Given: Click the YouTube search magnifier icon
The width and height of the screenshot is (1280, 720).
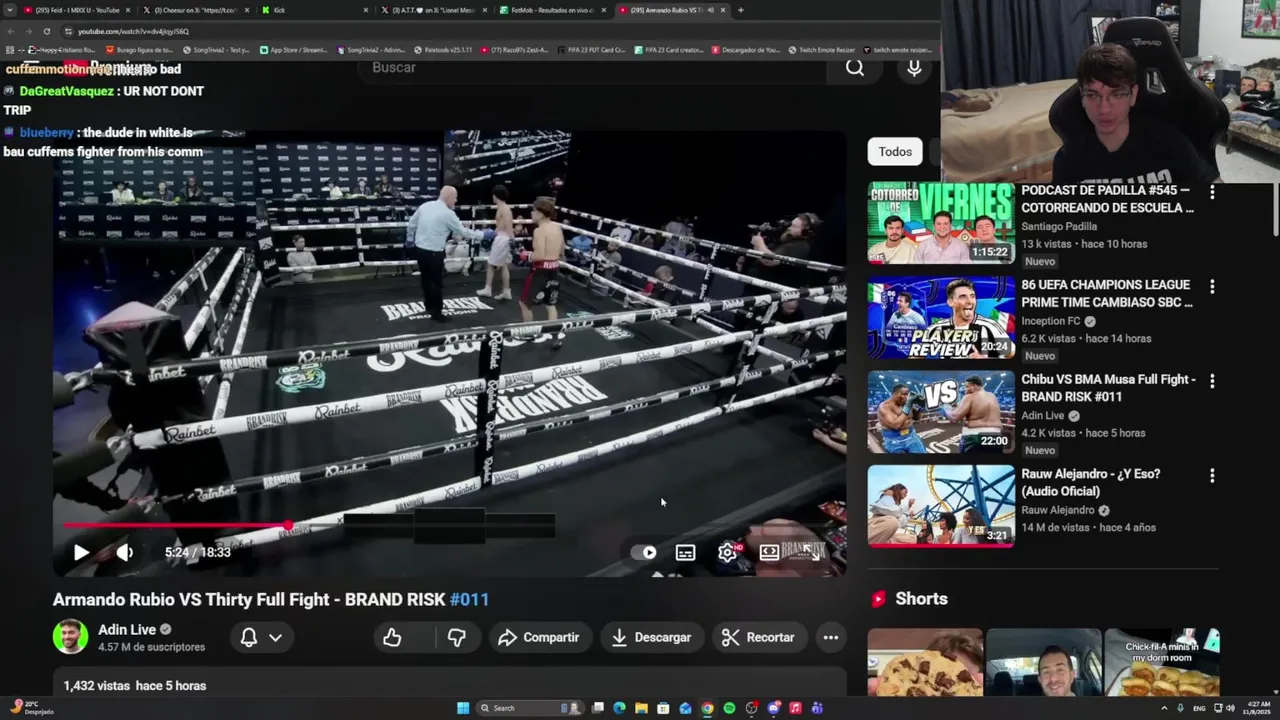Looking at the screenshot, I should coord(855,67).
